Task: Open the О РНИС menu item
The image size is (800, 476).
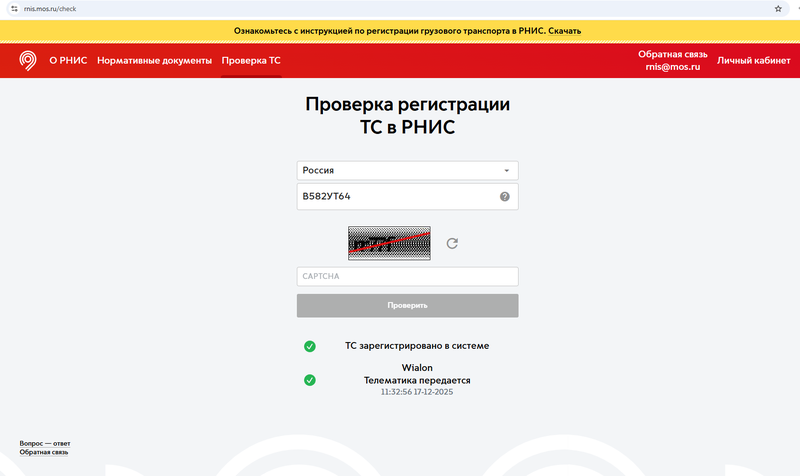Action: pyautogui.click(x=68, y=60)
